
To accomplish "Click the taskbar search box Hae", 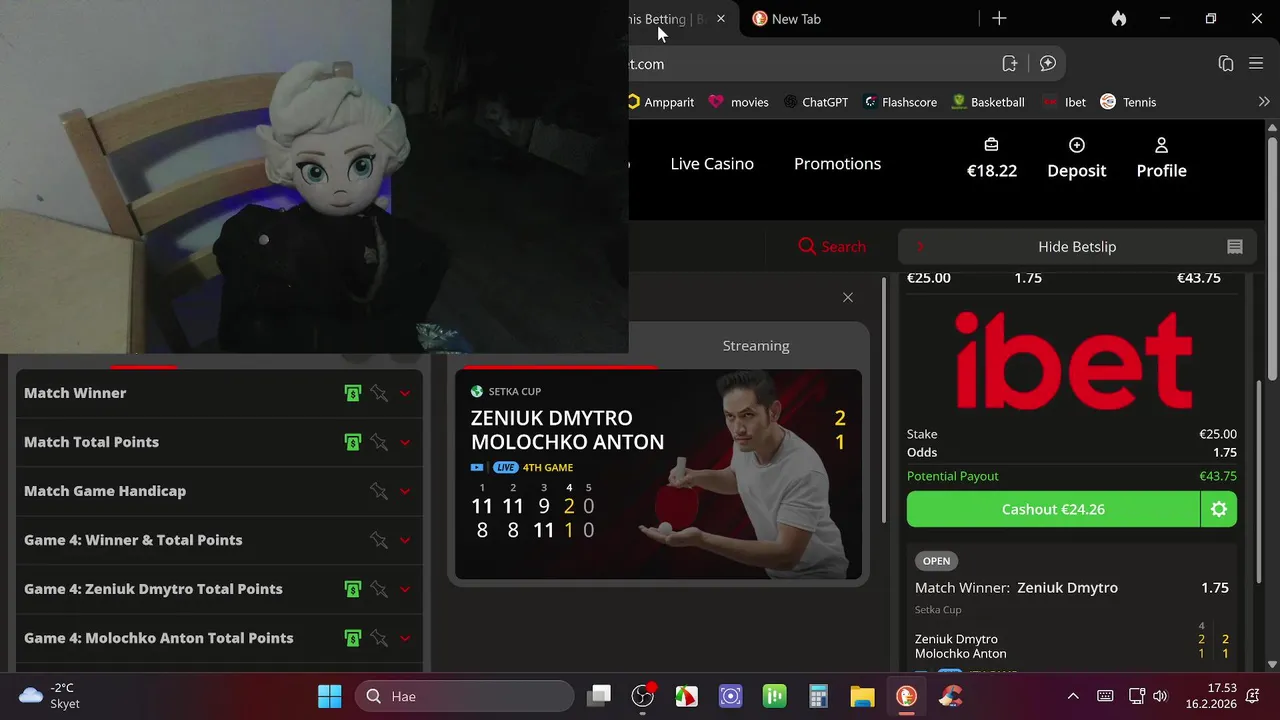I will pos(464,696).
